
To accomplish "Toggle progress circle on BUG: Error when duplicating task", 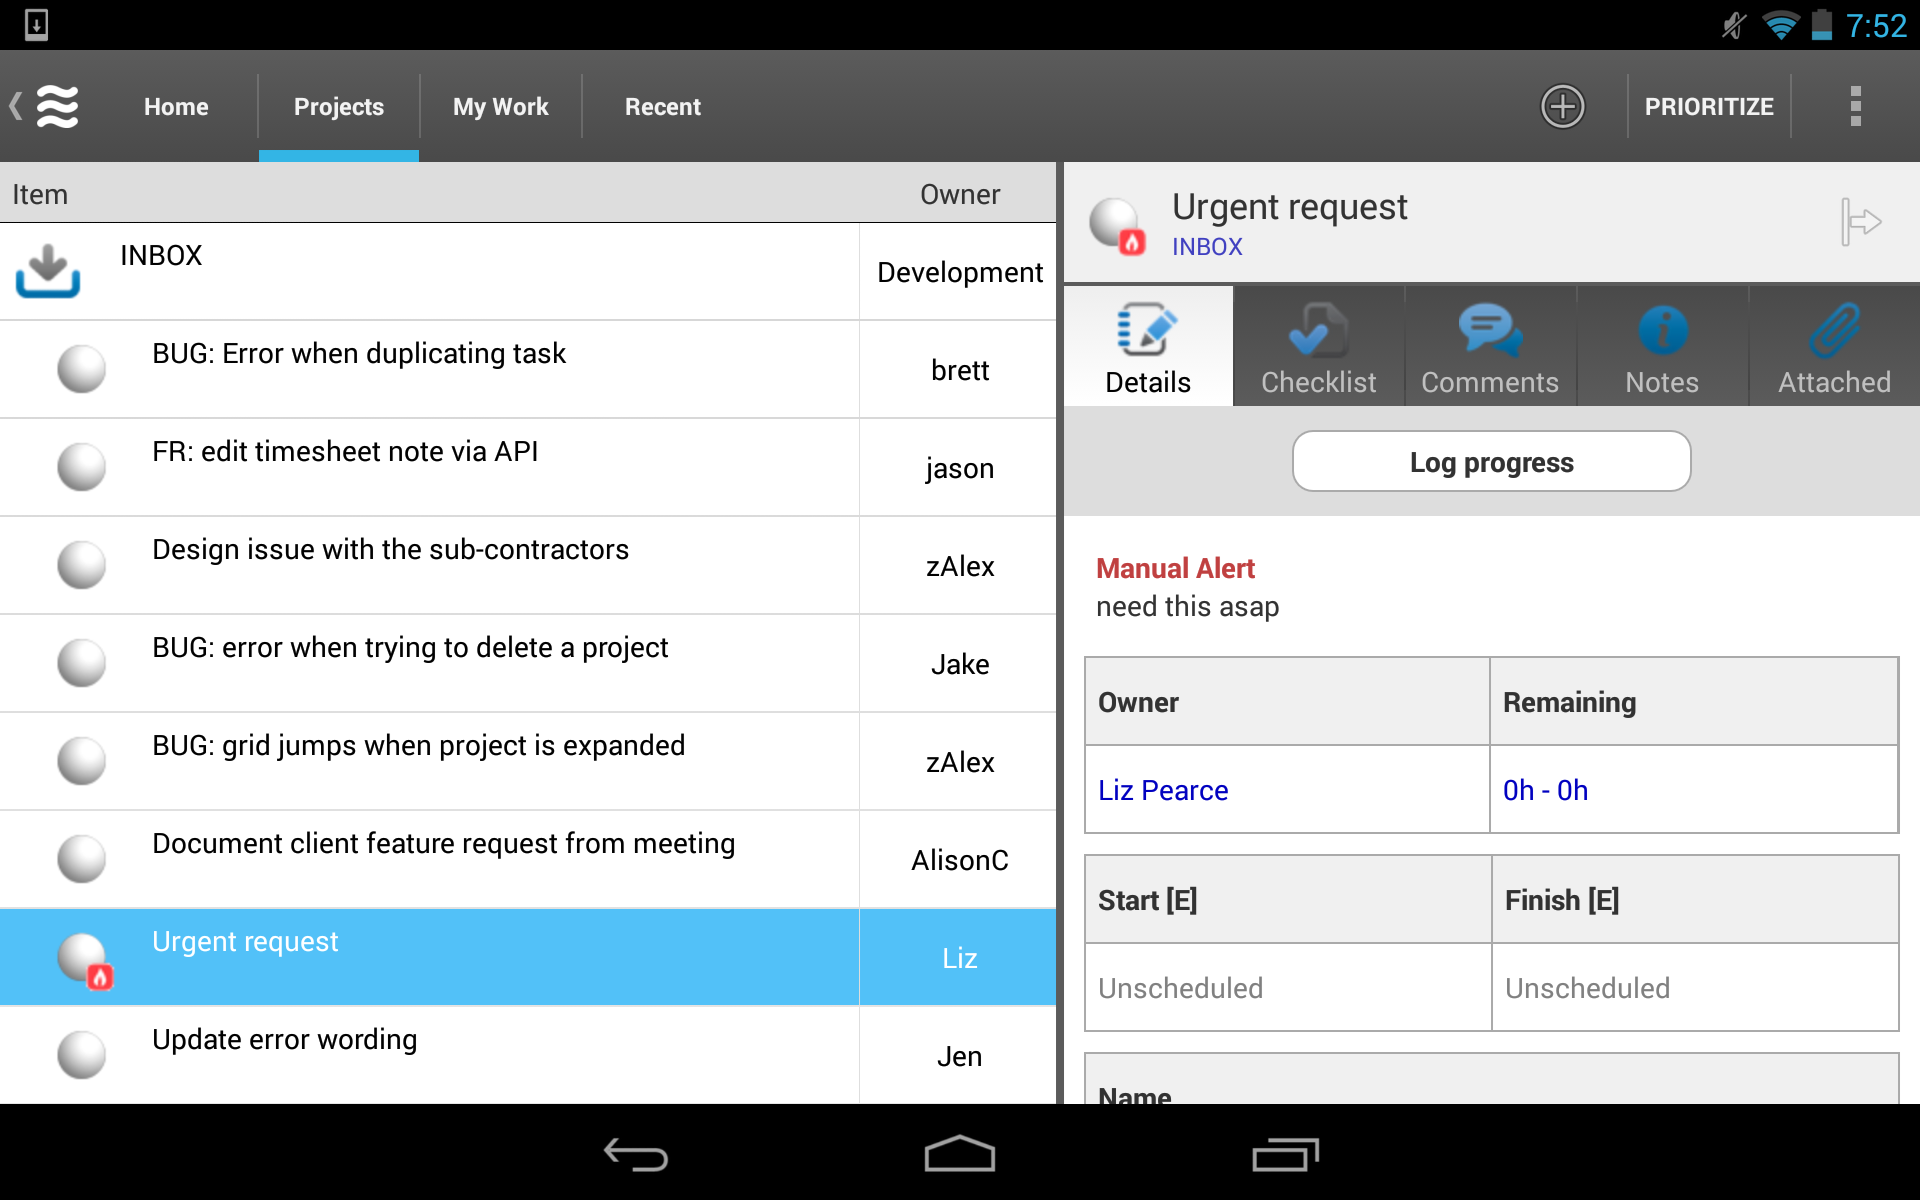I will (x=82, y=368).
